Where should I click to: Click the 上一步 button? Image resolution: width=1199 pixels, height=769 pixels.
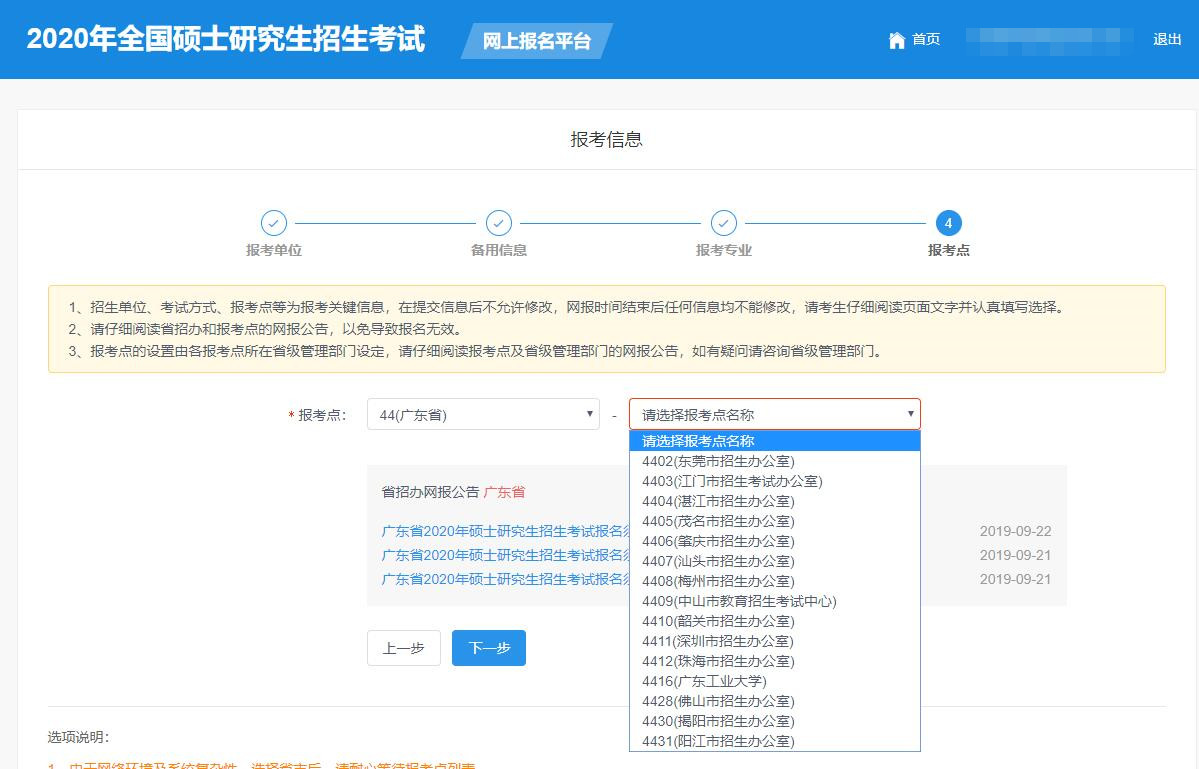point(403,647)
